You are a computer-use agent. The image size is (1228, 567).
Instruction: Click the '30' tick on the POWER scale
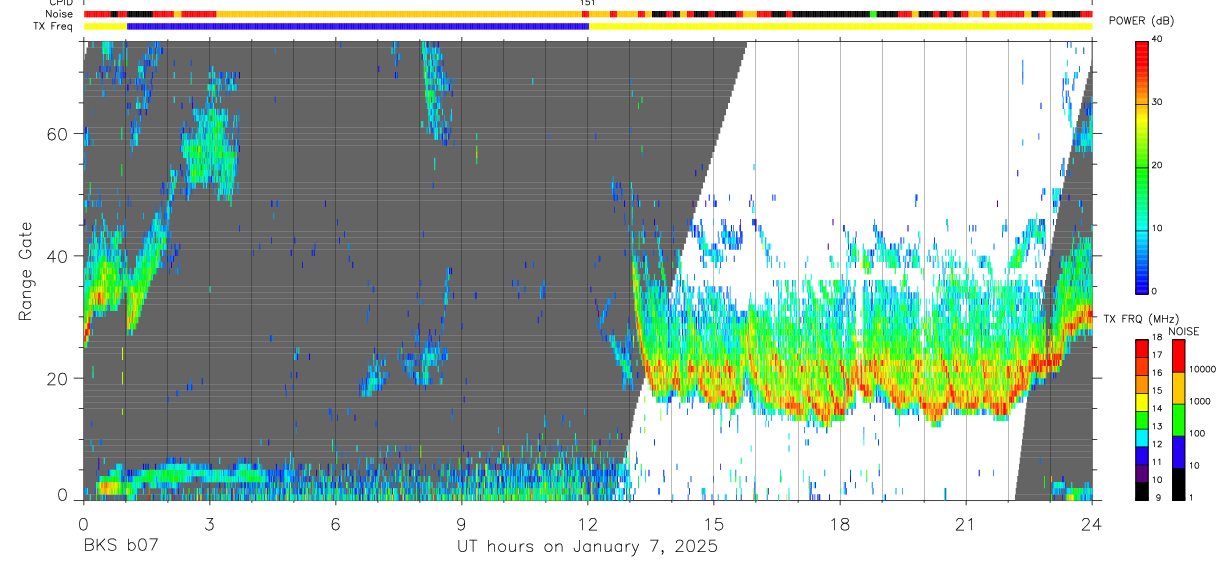pos(1158,103)
